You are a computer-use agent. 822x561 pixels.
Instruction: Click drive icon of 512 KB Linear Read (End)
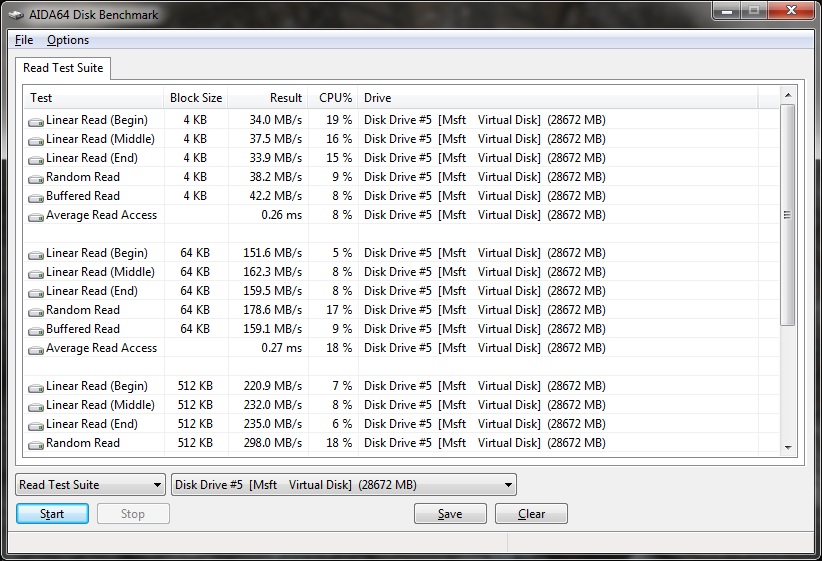[36, 426]
